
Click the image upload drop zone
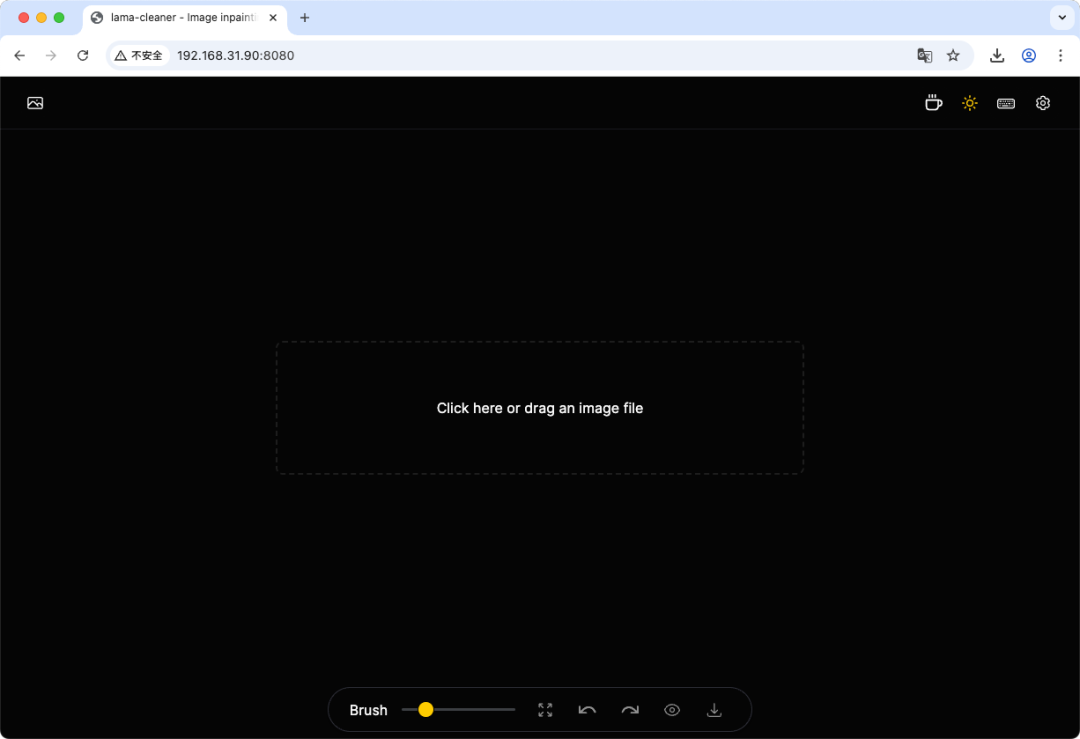(x=539, y=407)
